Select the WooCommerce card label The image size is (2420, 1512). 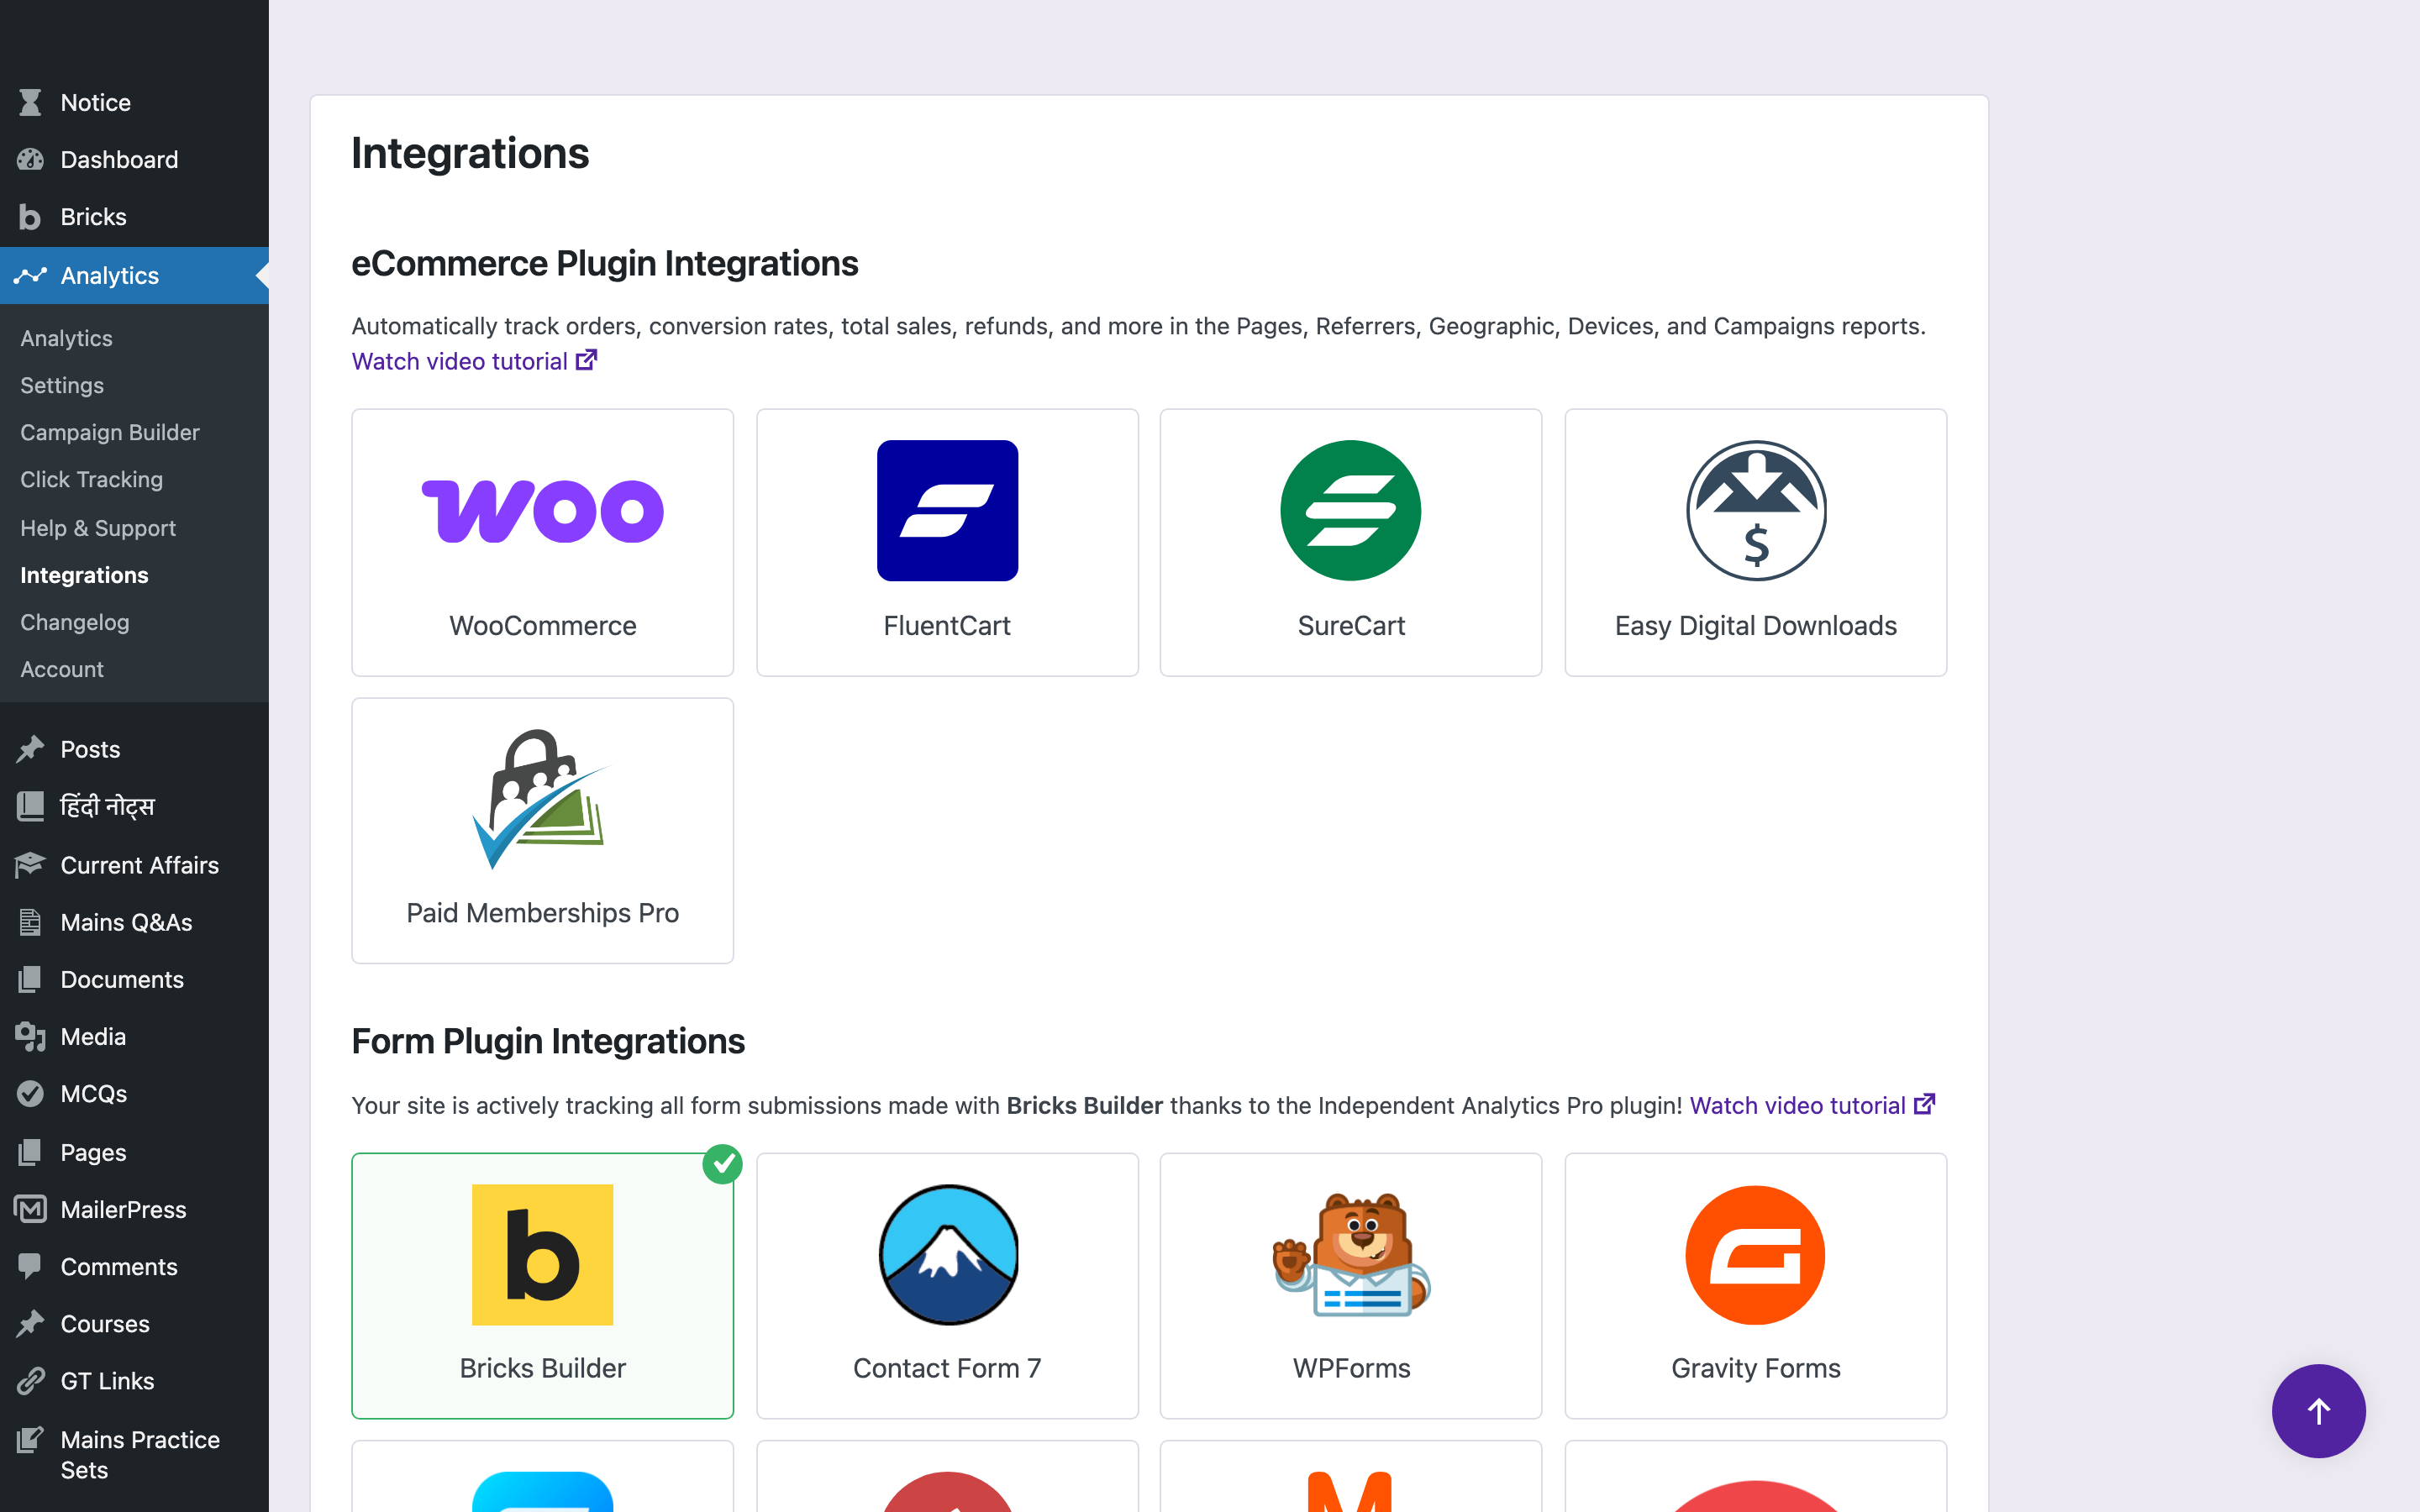[x=542, y=625]
